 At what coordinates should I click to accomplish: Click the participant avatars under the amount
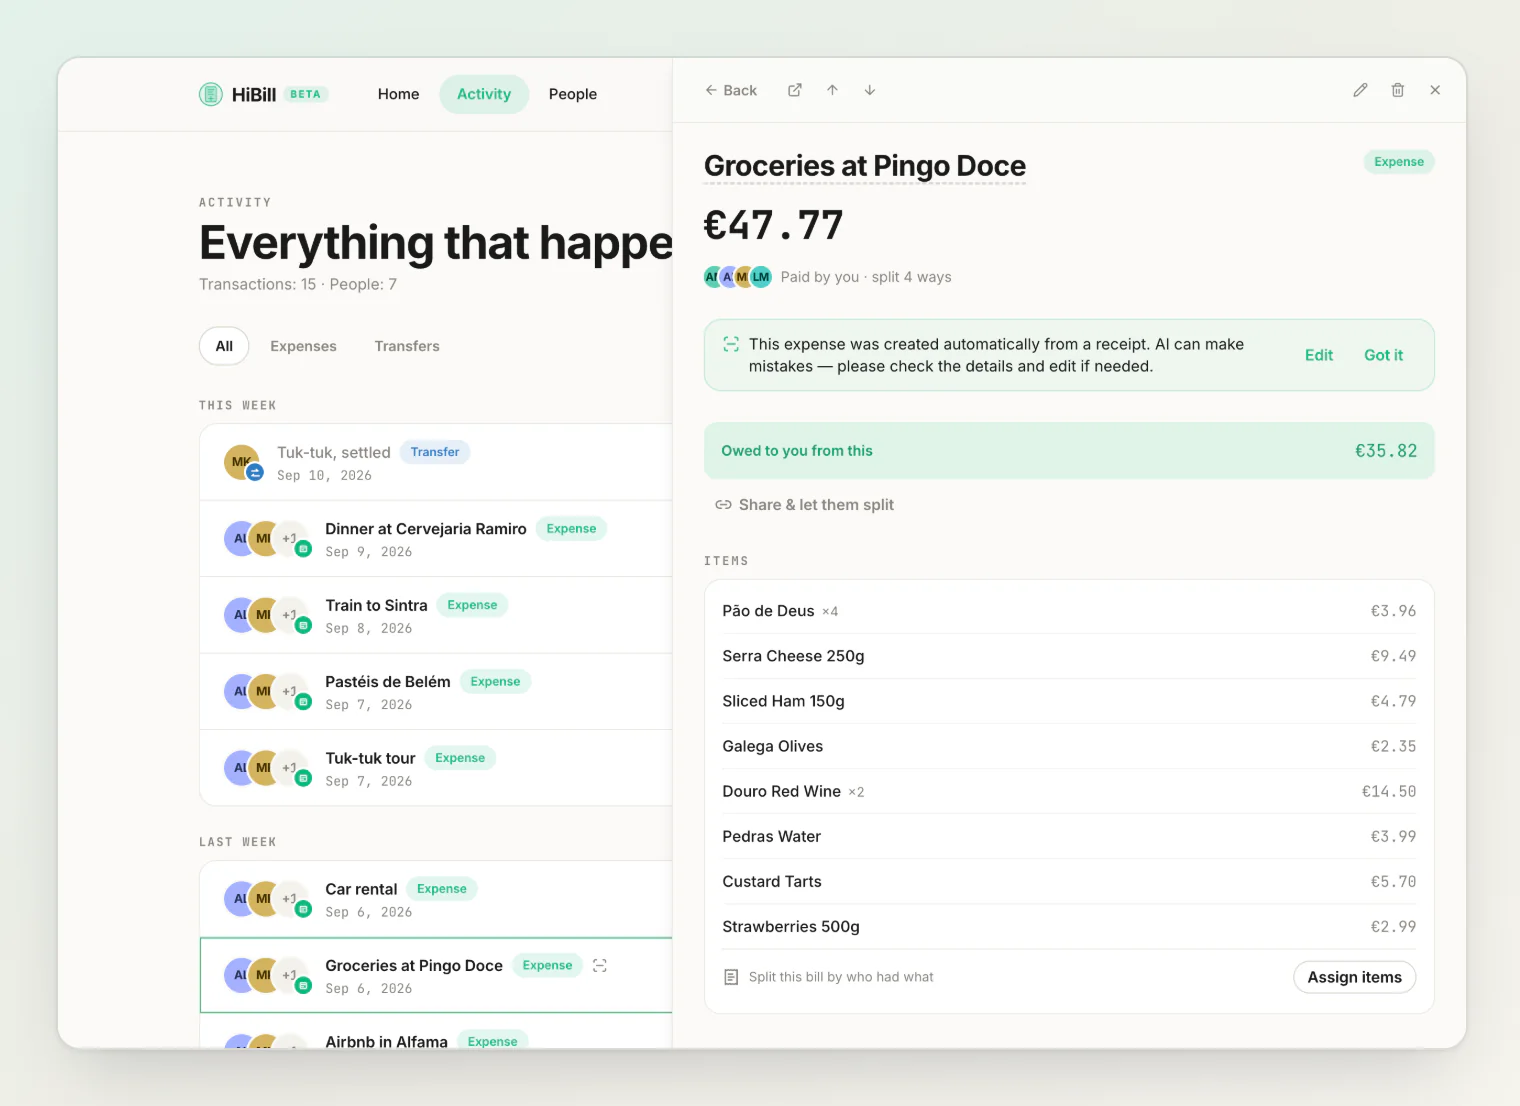[x=737, y=277]
